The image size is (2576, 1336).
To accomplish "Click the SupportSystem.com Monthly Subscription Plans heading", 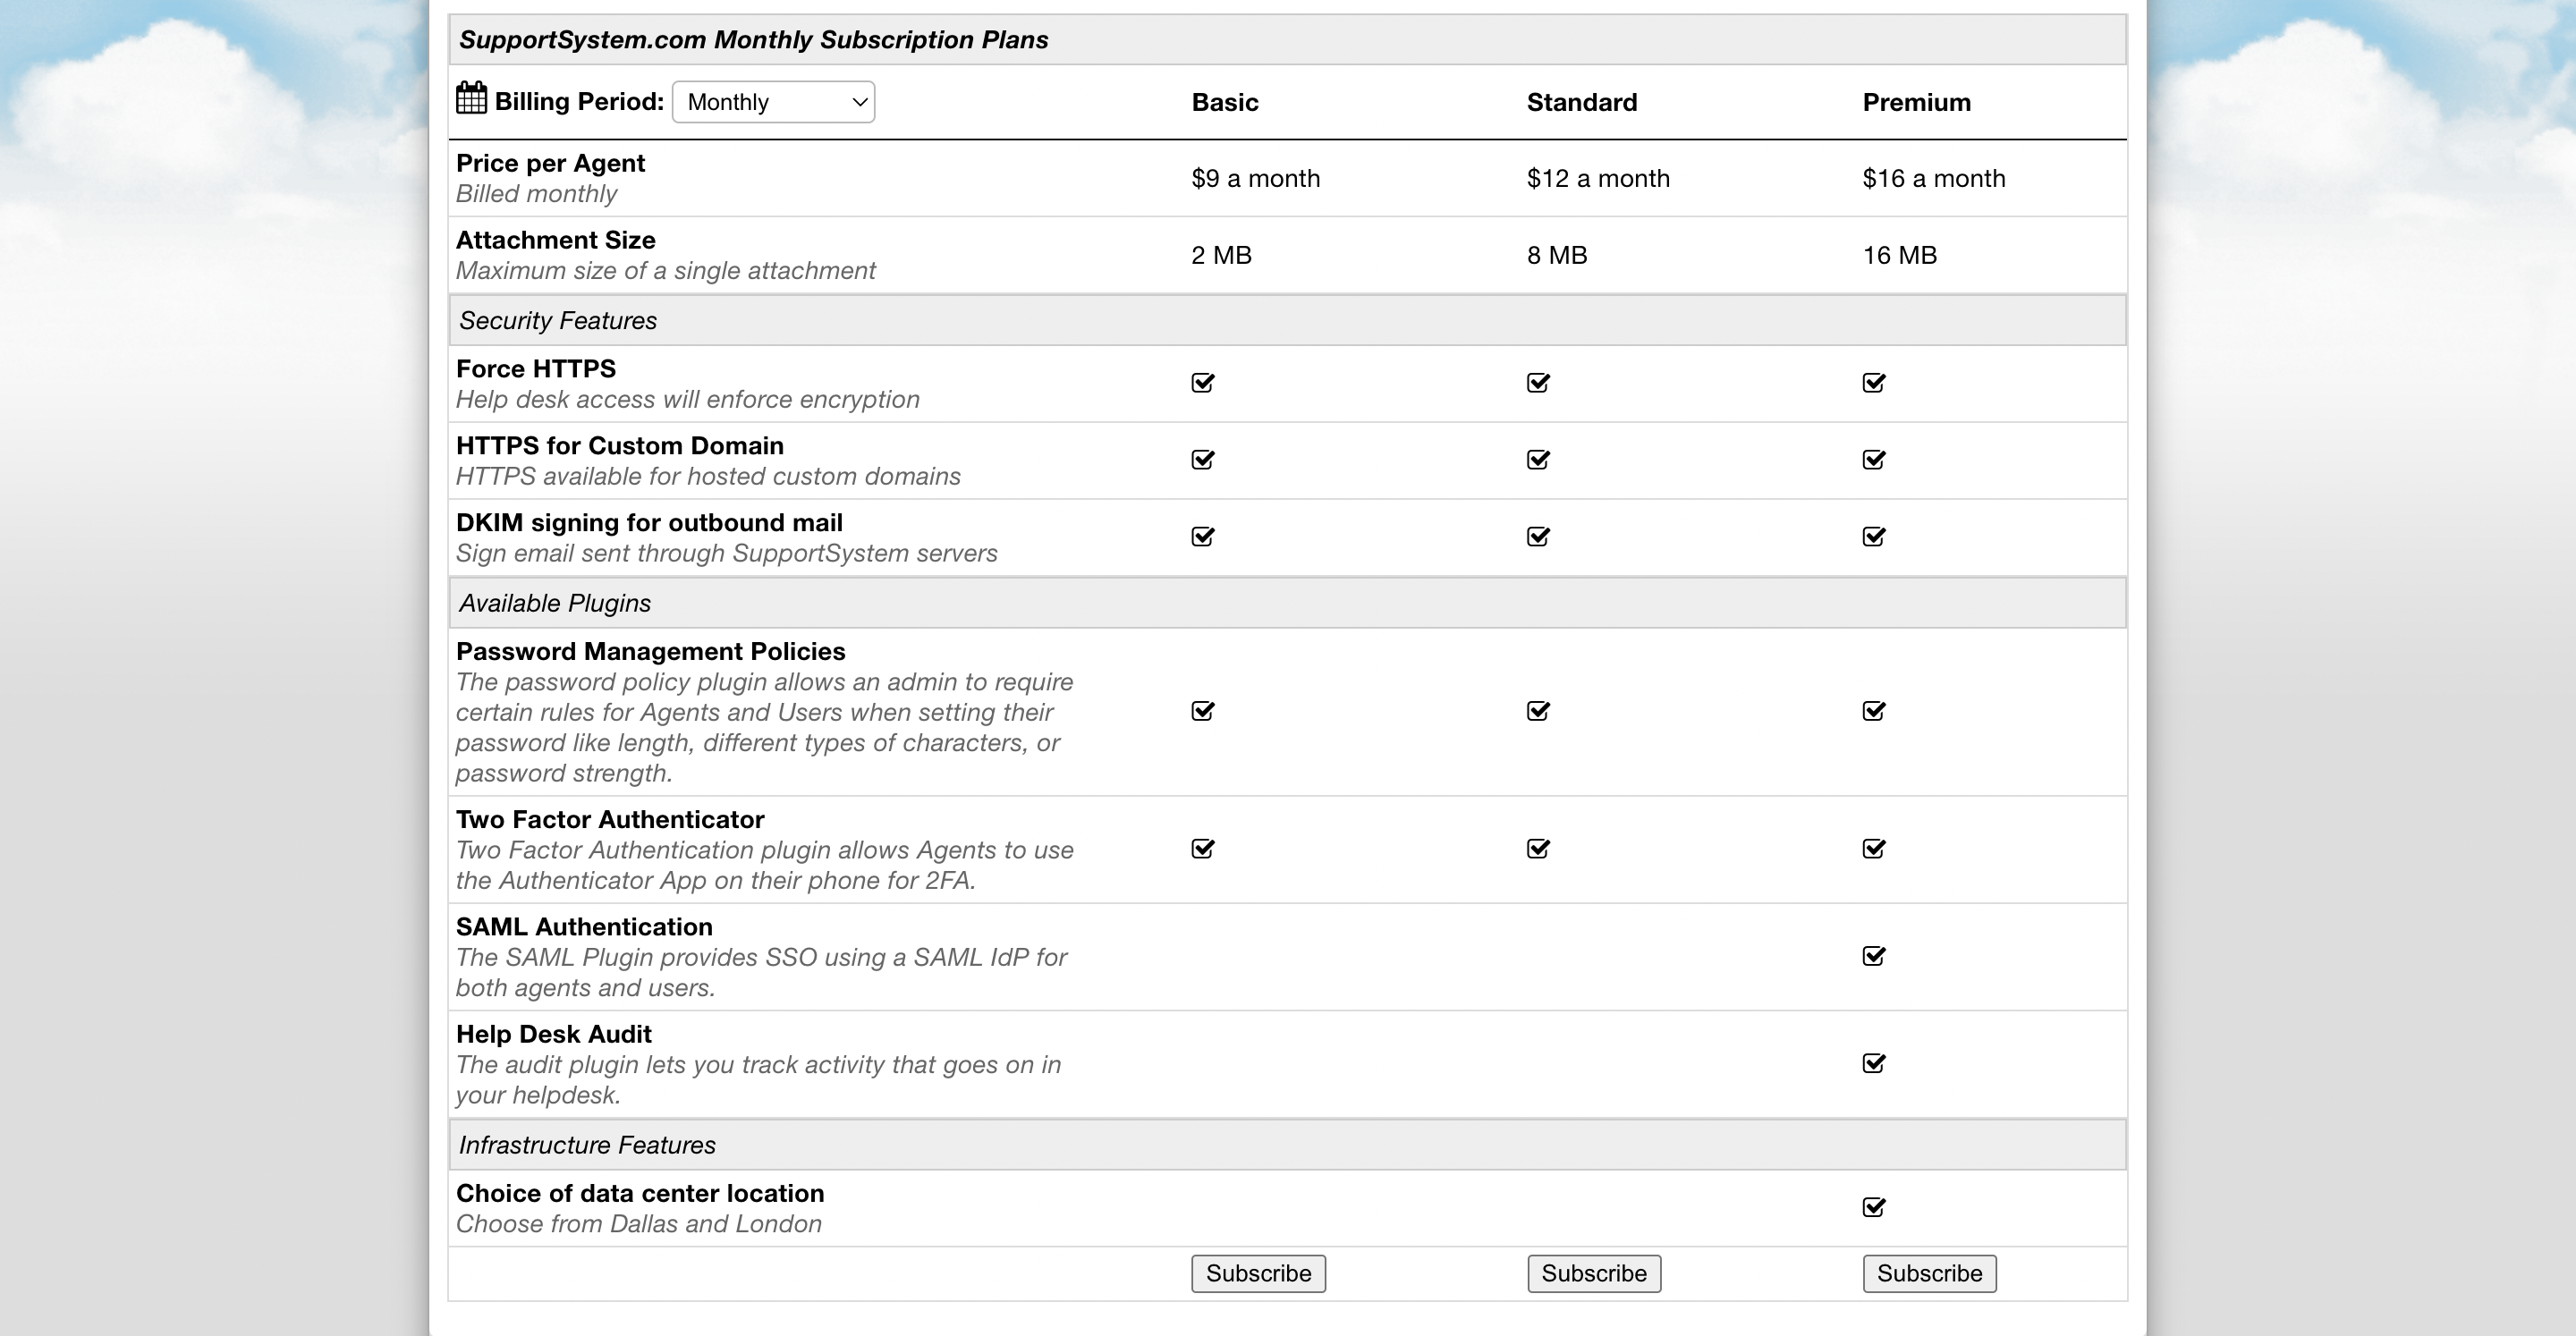I will tap(754, 40).
